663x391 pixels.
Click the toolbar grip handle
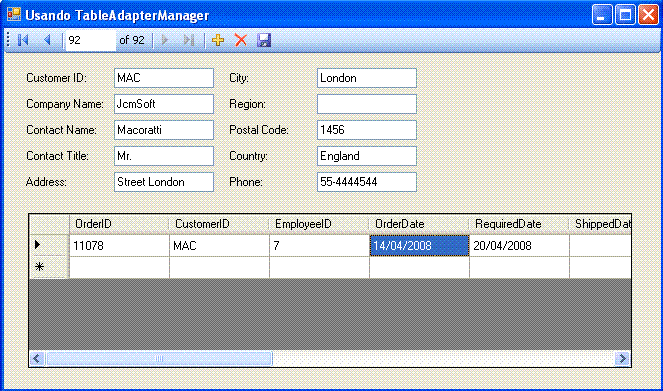(x=8, y=40)
